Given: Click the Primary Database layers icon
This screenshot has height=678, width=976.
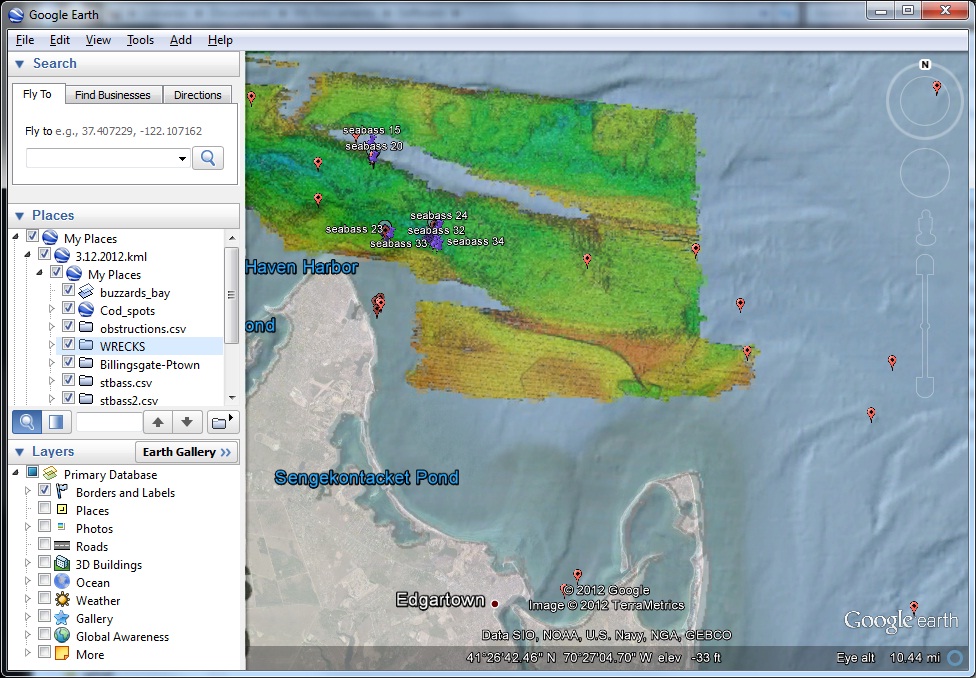Looking at the screenshot, I should pyautogui.click(x=50, y=474).
